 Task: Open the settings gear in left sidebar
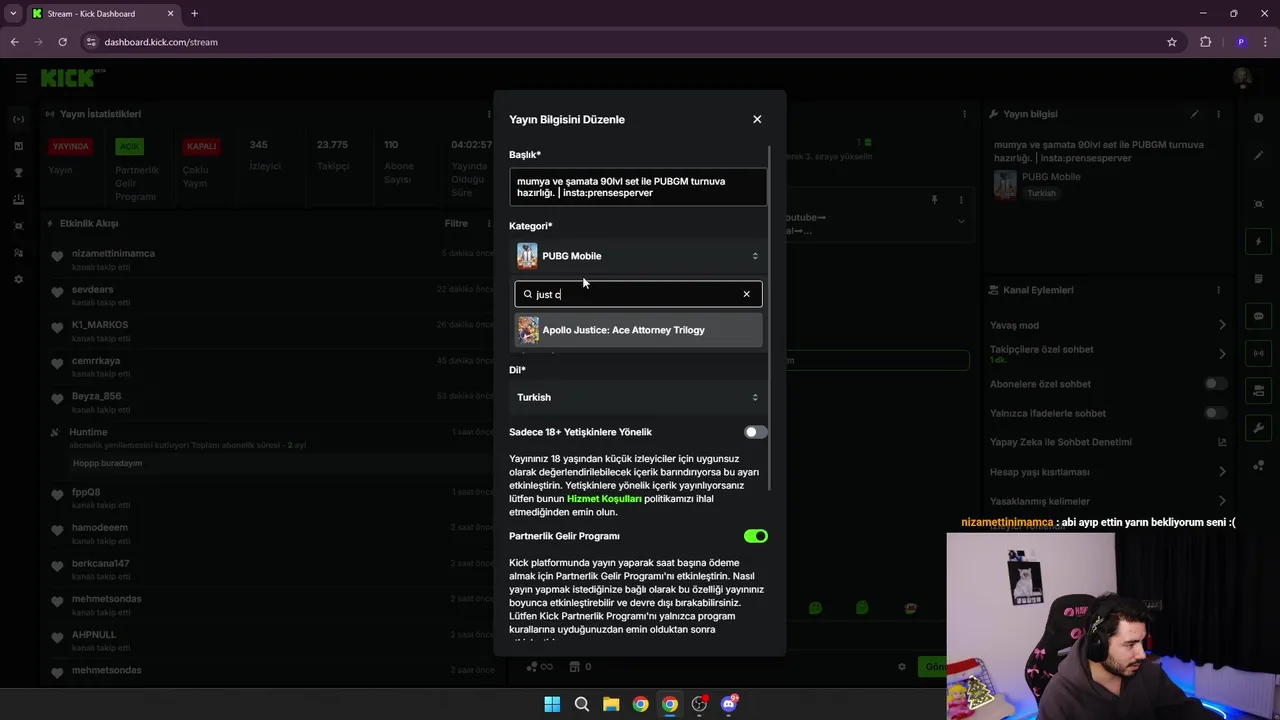(x=18, y=279)
